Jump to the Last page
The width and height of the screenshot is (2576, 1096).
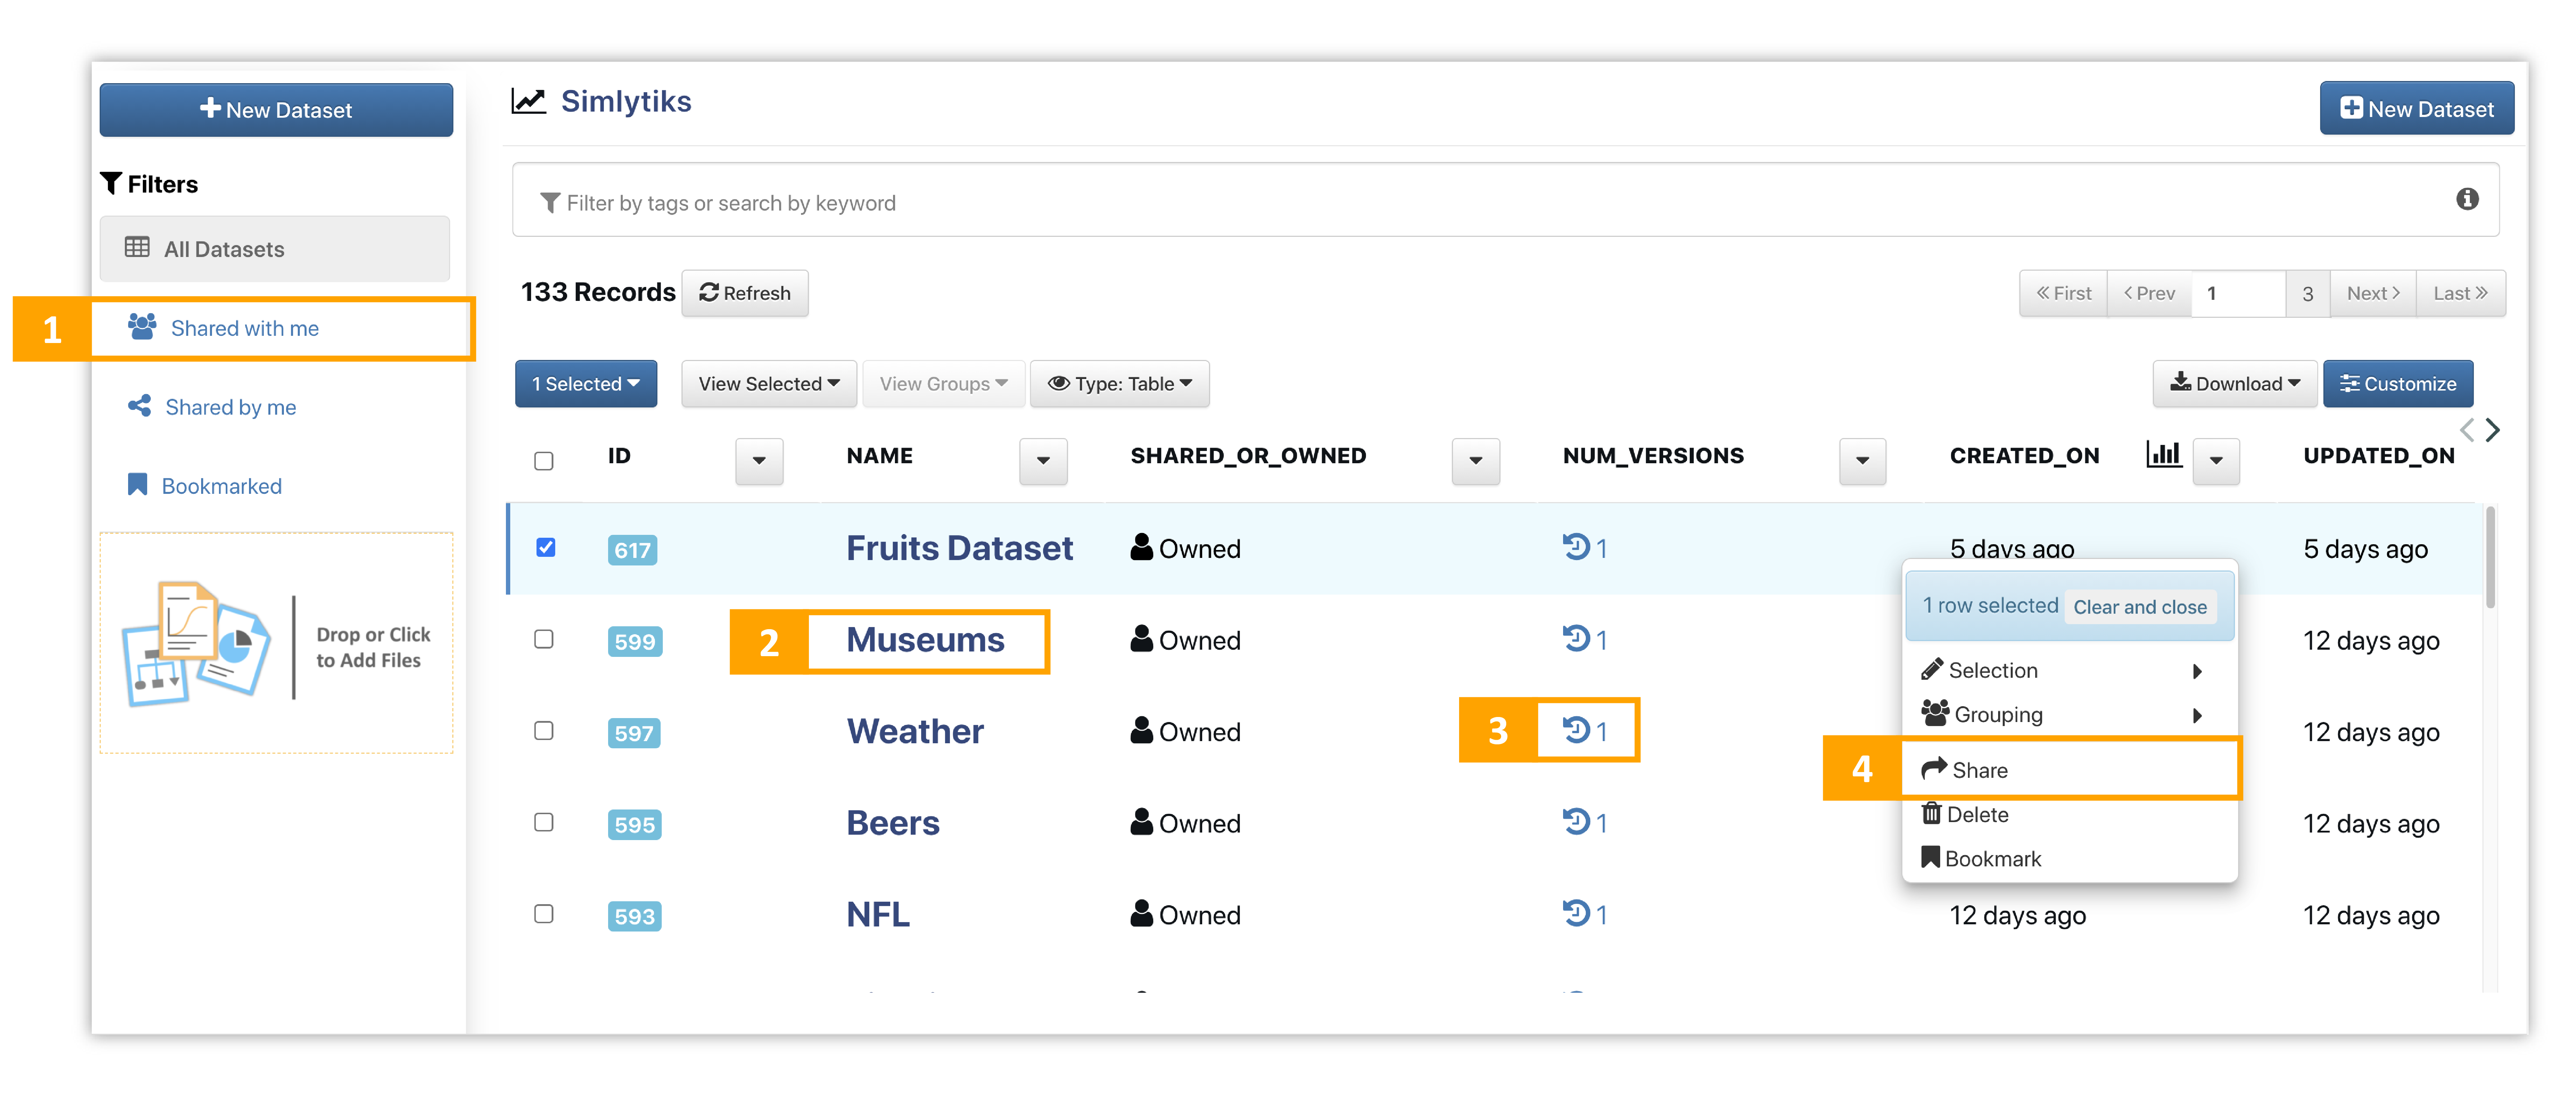2460,293
